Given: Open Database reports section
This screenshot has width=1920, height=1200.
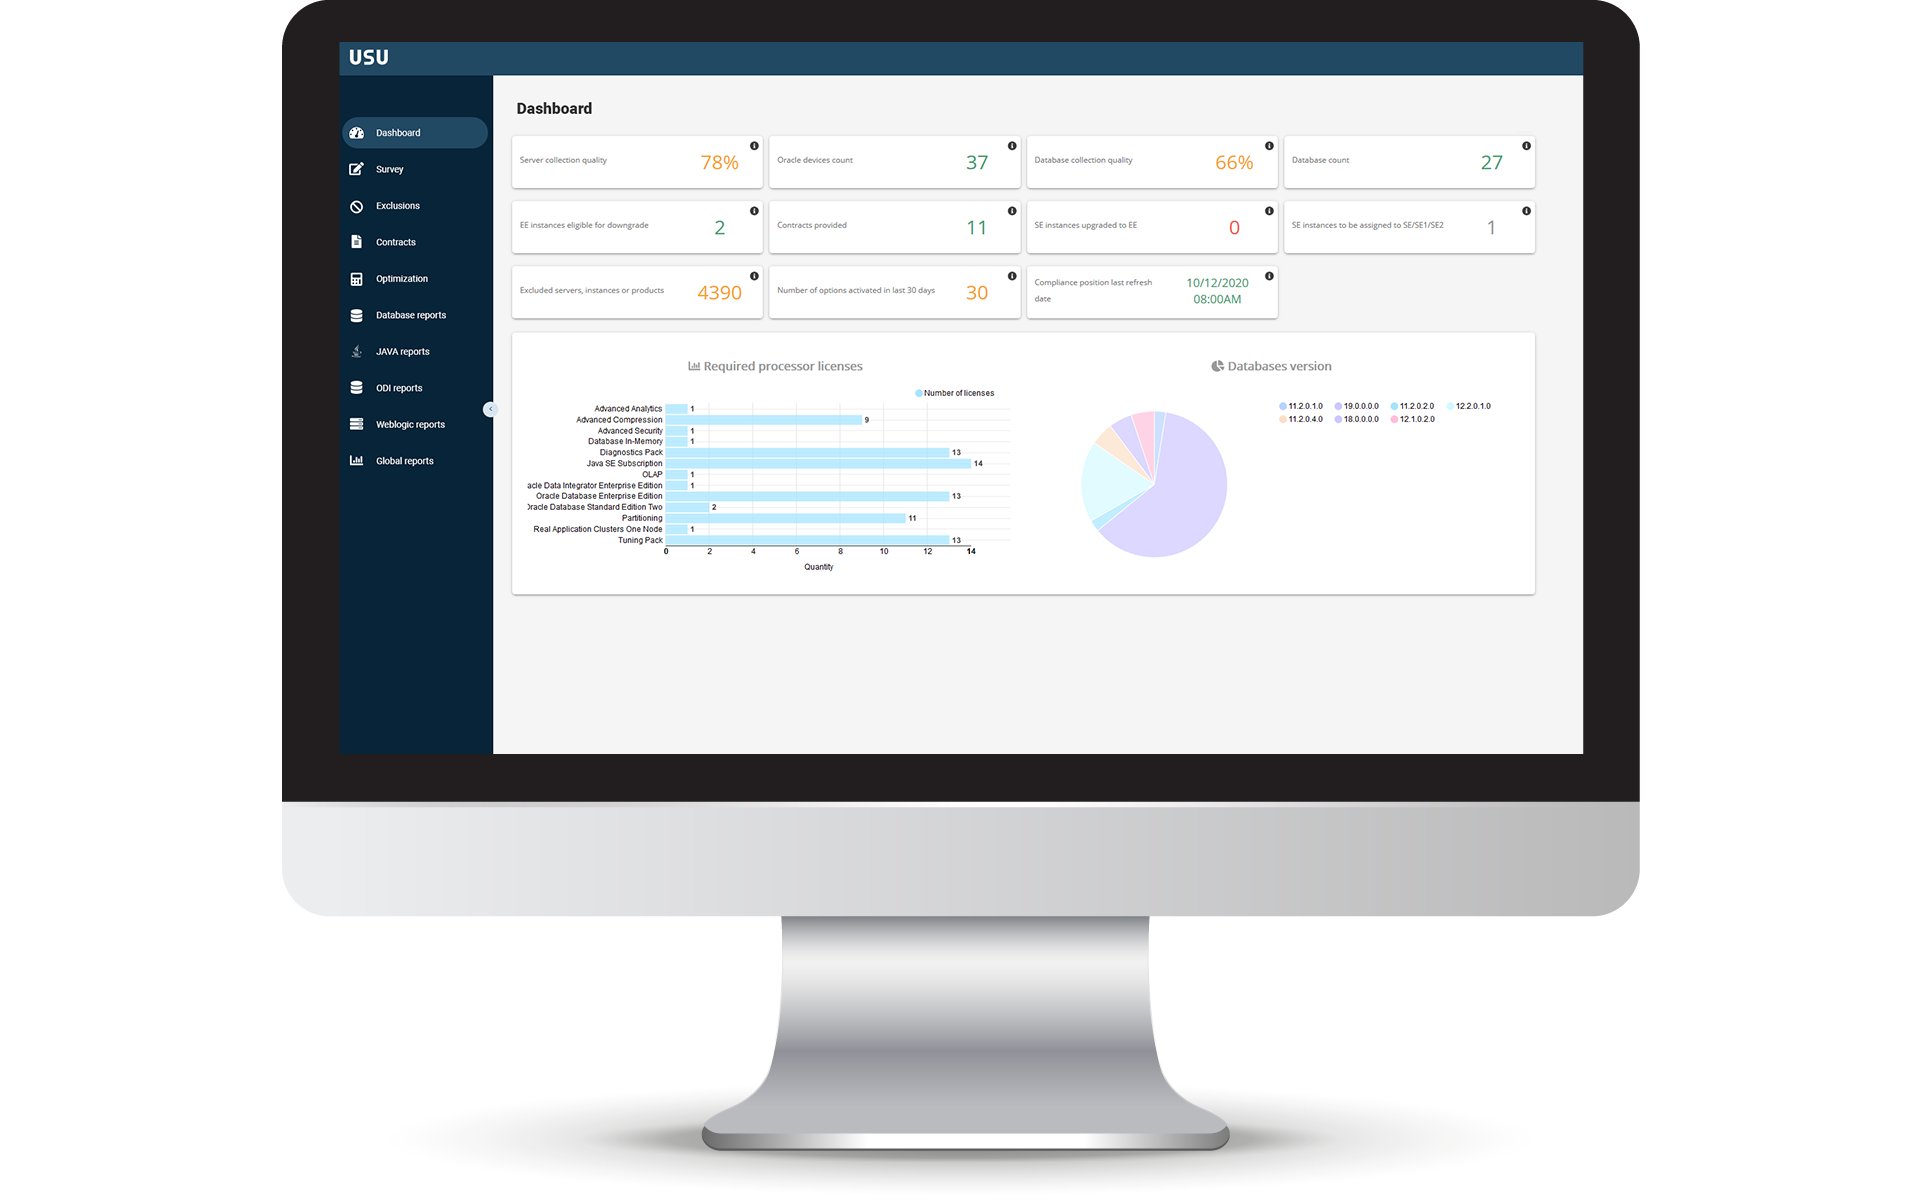Looking at the screenshot, I should click(x=406, y=315).
